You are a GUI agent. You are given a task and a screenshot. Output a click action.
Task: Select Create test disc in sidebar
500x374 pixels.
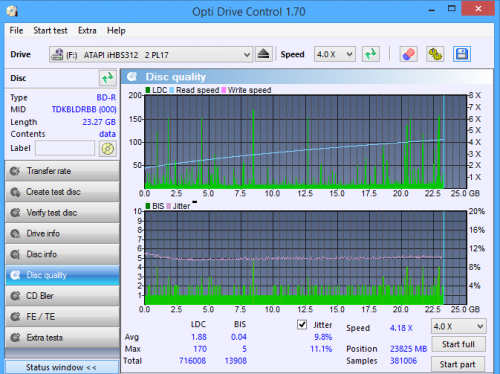[62, 192]
